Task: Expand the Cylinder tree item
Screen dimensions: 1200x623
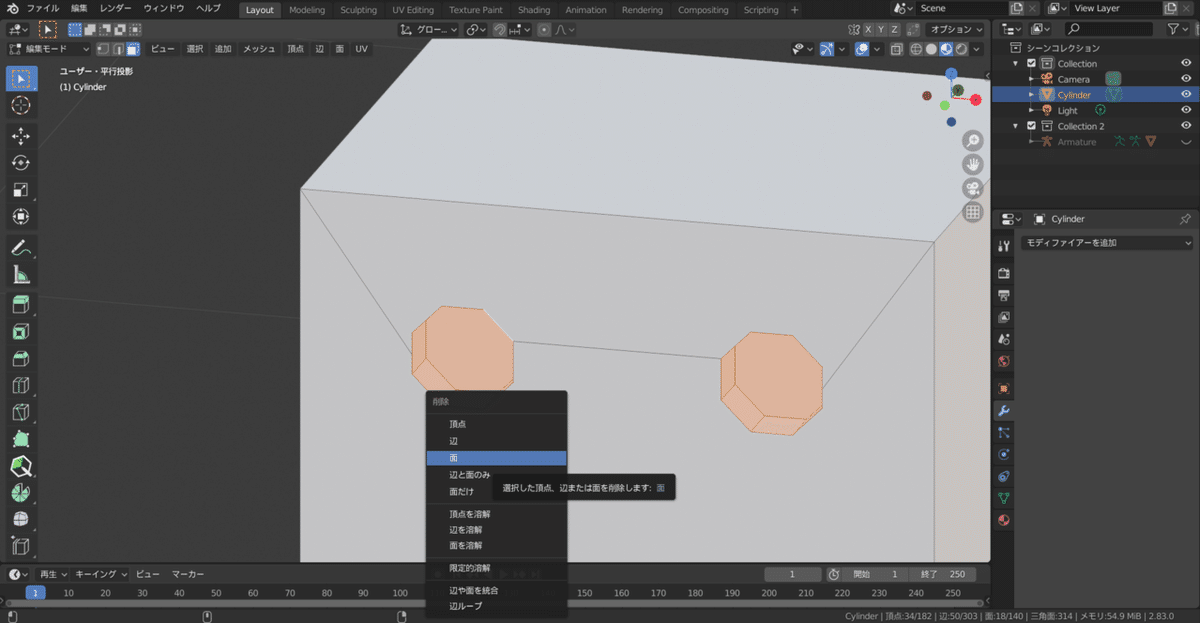Action: [x=1032, y=95]
